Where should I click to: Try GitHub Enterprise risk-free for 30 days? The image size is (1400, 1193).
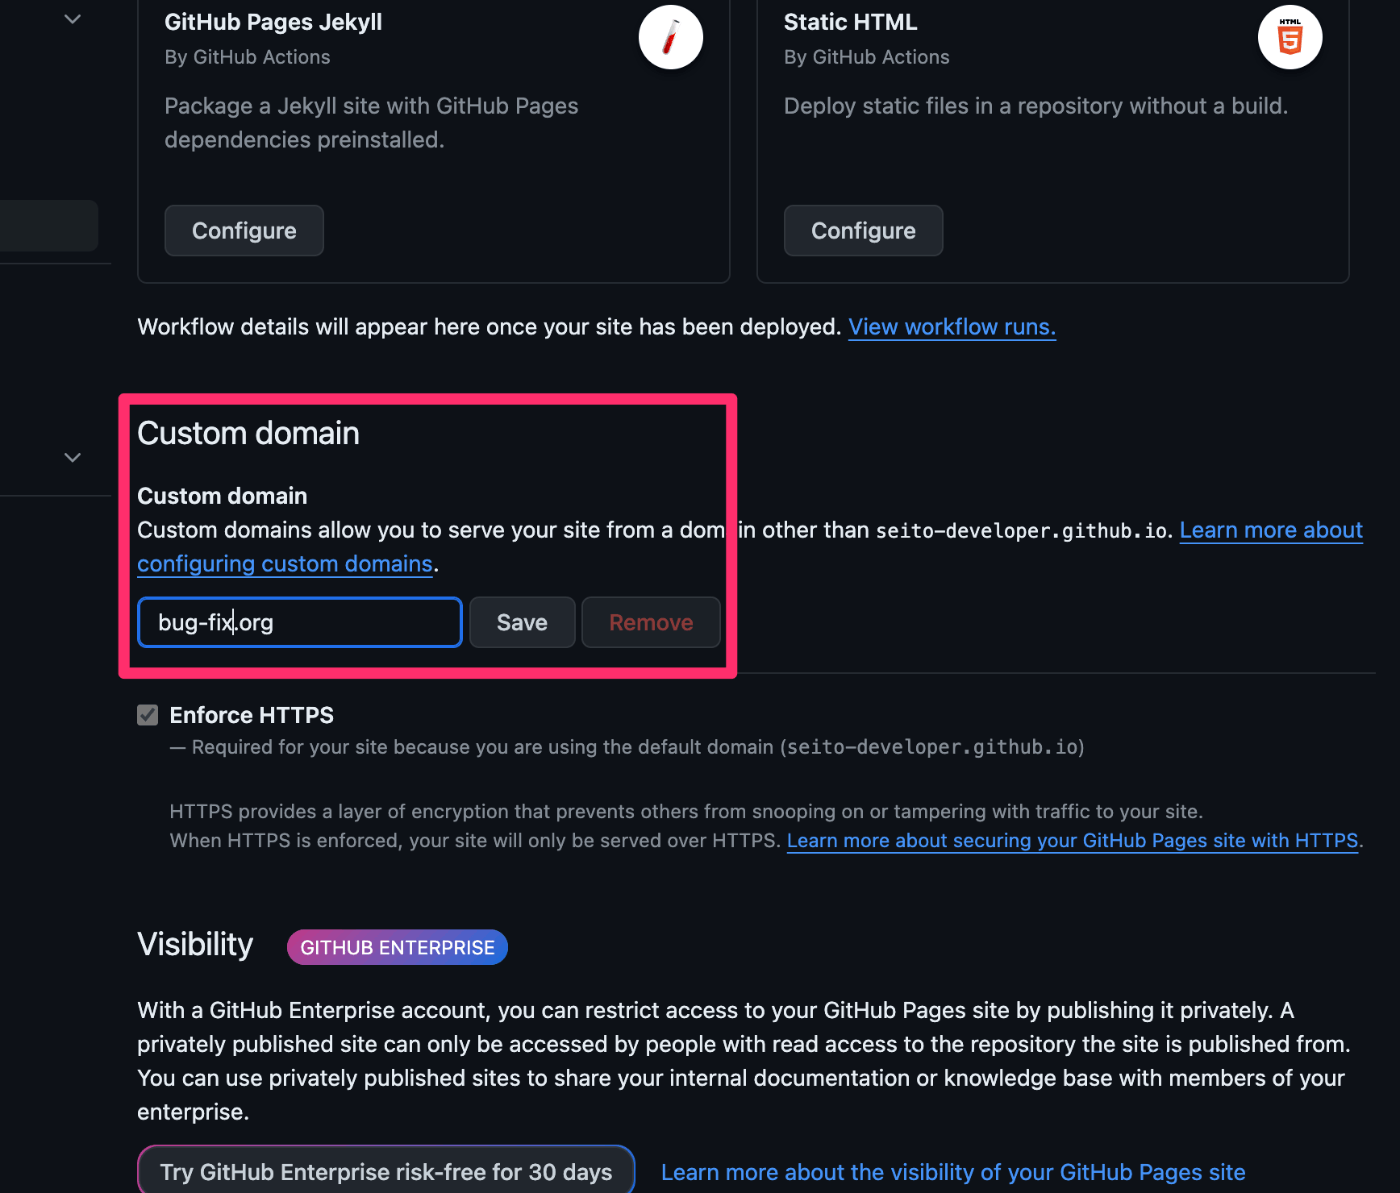tap(386, 1172)
